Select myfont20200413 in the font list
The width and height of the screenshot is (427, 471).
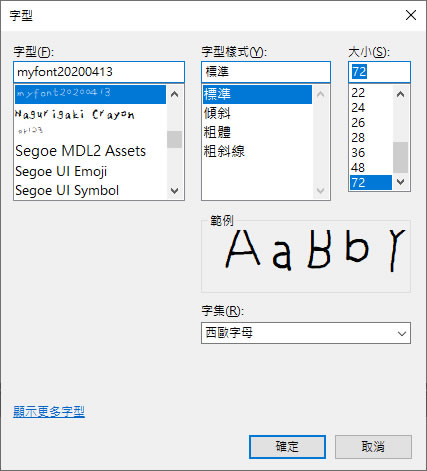pyautogui.click(x=90, y=94)
